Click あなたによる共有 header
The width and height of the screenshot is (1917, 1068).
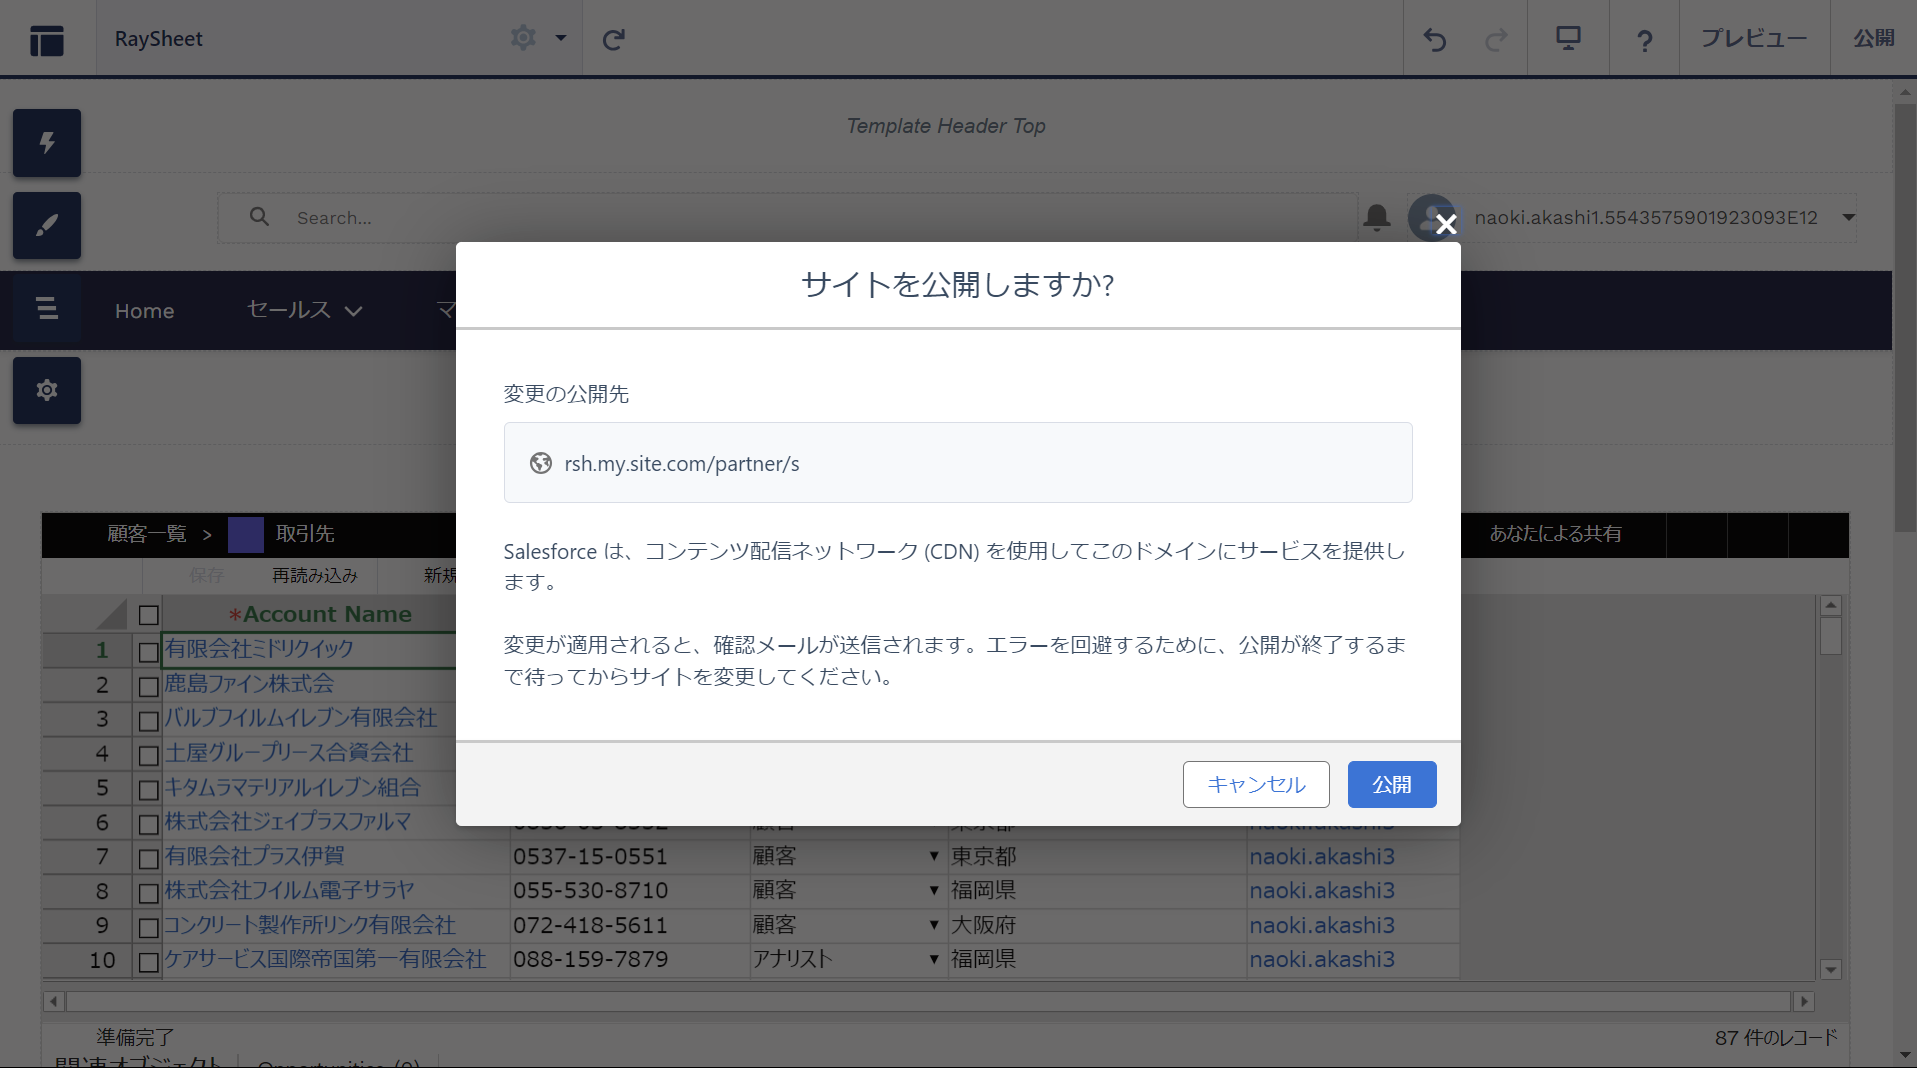[1555, 534]
